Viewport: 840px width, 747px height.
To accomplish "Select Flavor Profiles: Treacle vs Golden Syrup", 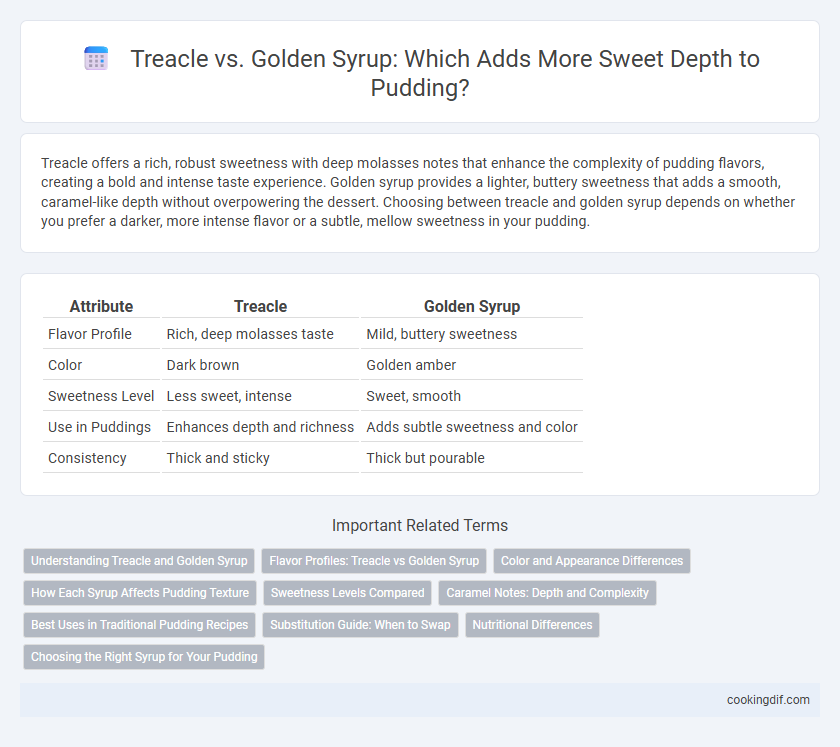I will point(374,561).
